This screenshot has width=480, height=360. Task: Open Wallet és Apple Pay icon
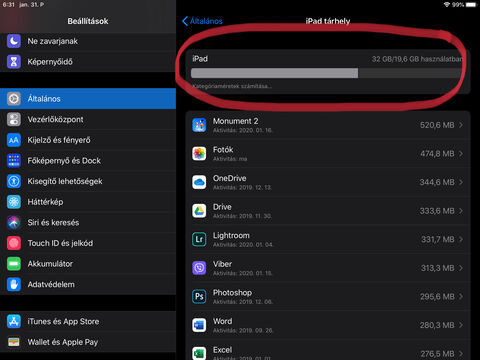click(x=14, y=342)
